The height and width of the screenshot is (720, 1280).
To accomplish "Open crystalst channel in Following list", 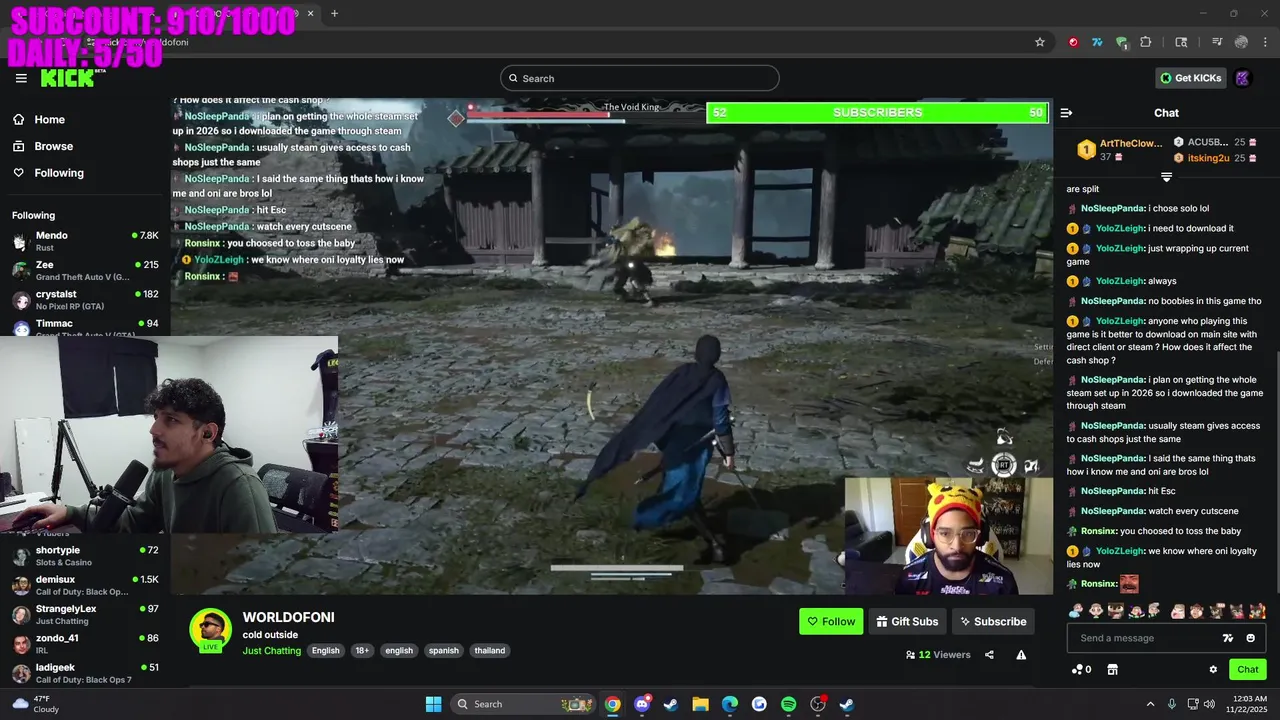I will pyautogui.click(x=85, y=300).
